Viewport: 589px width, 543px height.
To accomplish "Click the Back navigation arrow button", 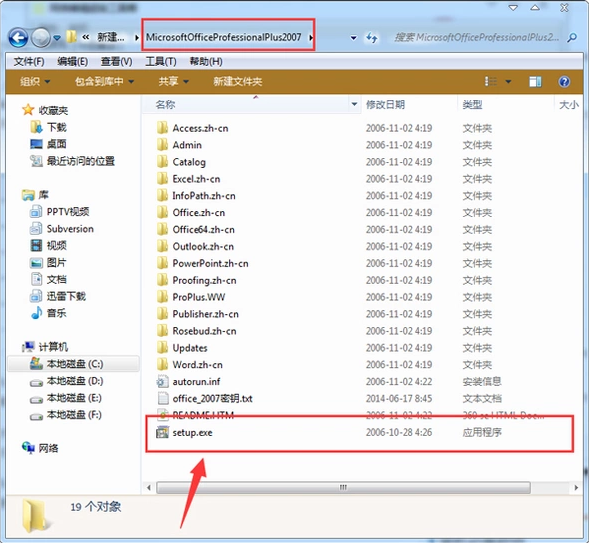I will (18, 38).
